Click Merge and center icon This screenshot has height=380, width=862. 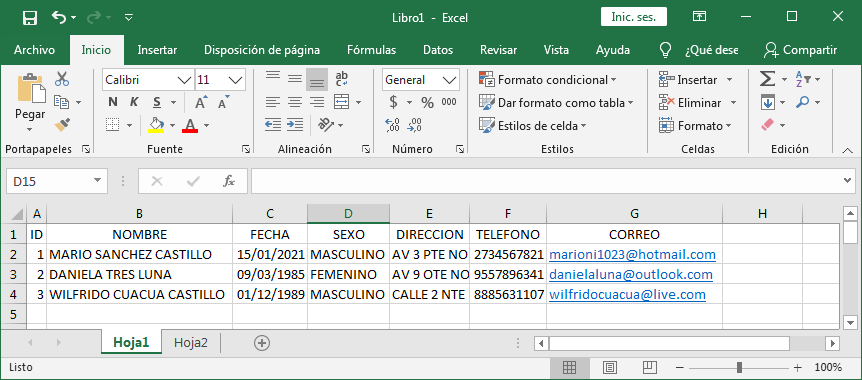click(x=342, y=102)
